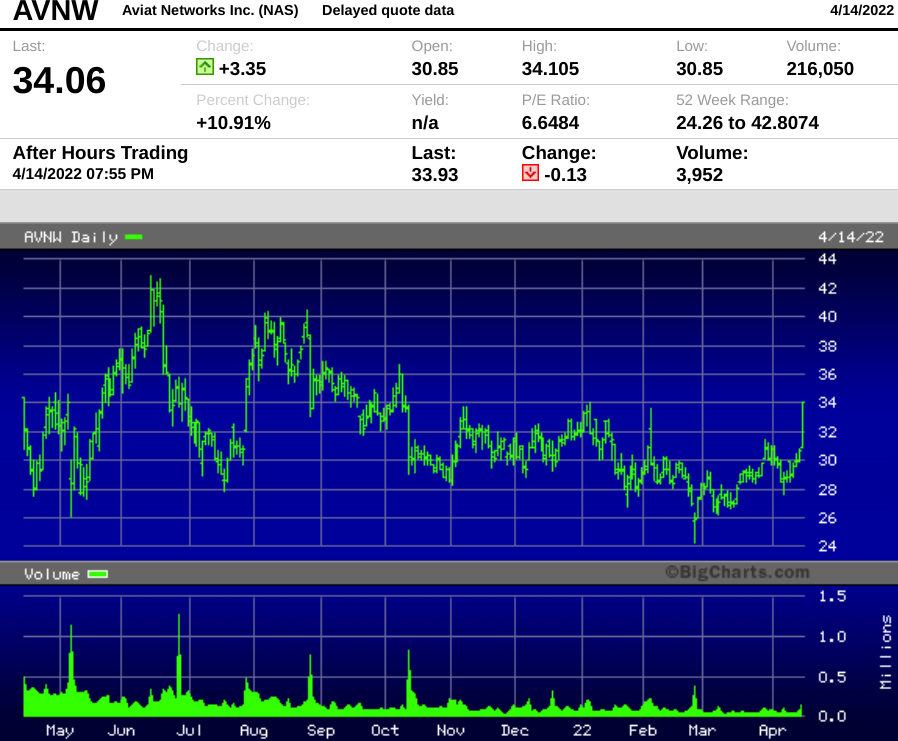Viewport: 898px width, 741px height.
Task: Click the Jun label on time axis
Action: (x=121, y=730)
